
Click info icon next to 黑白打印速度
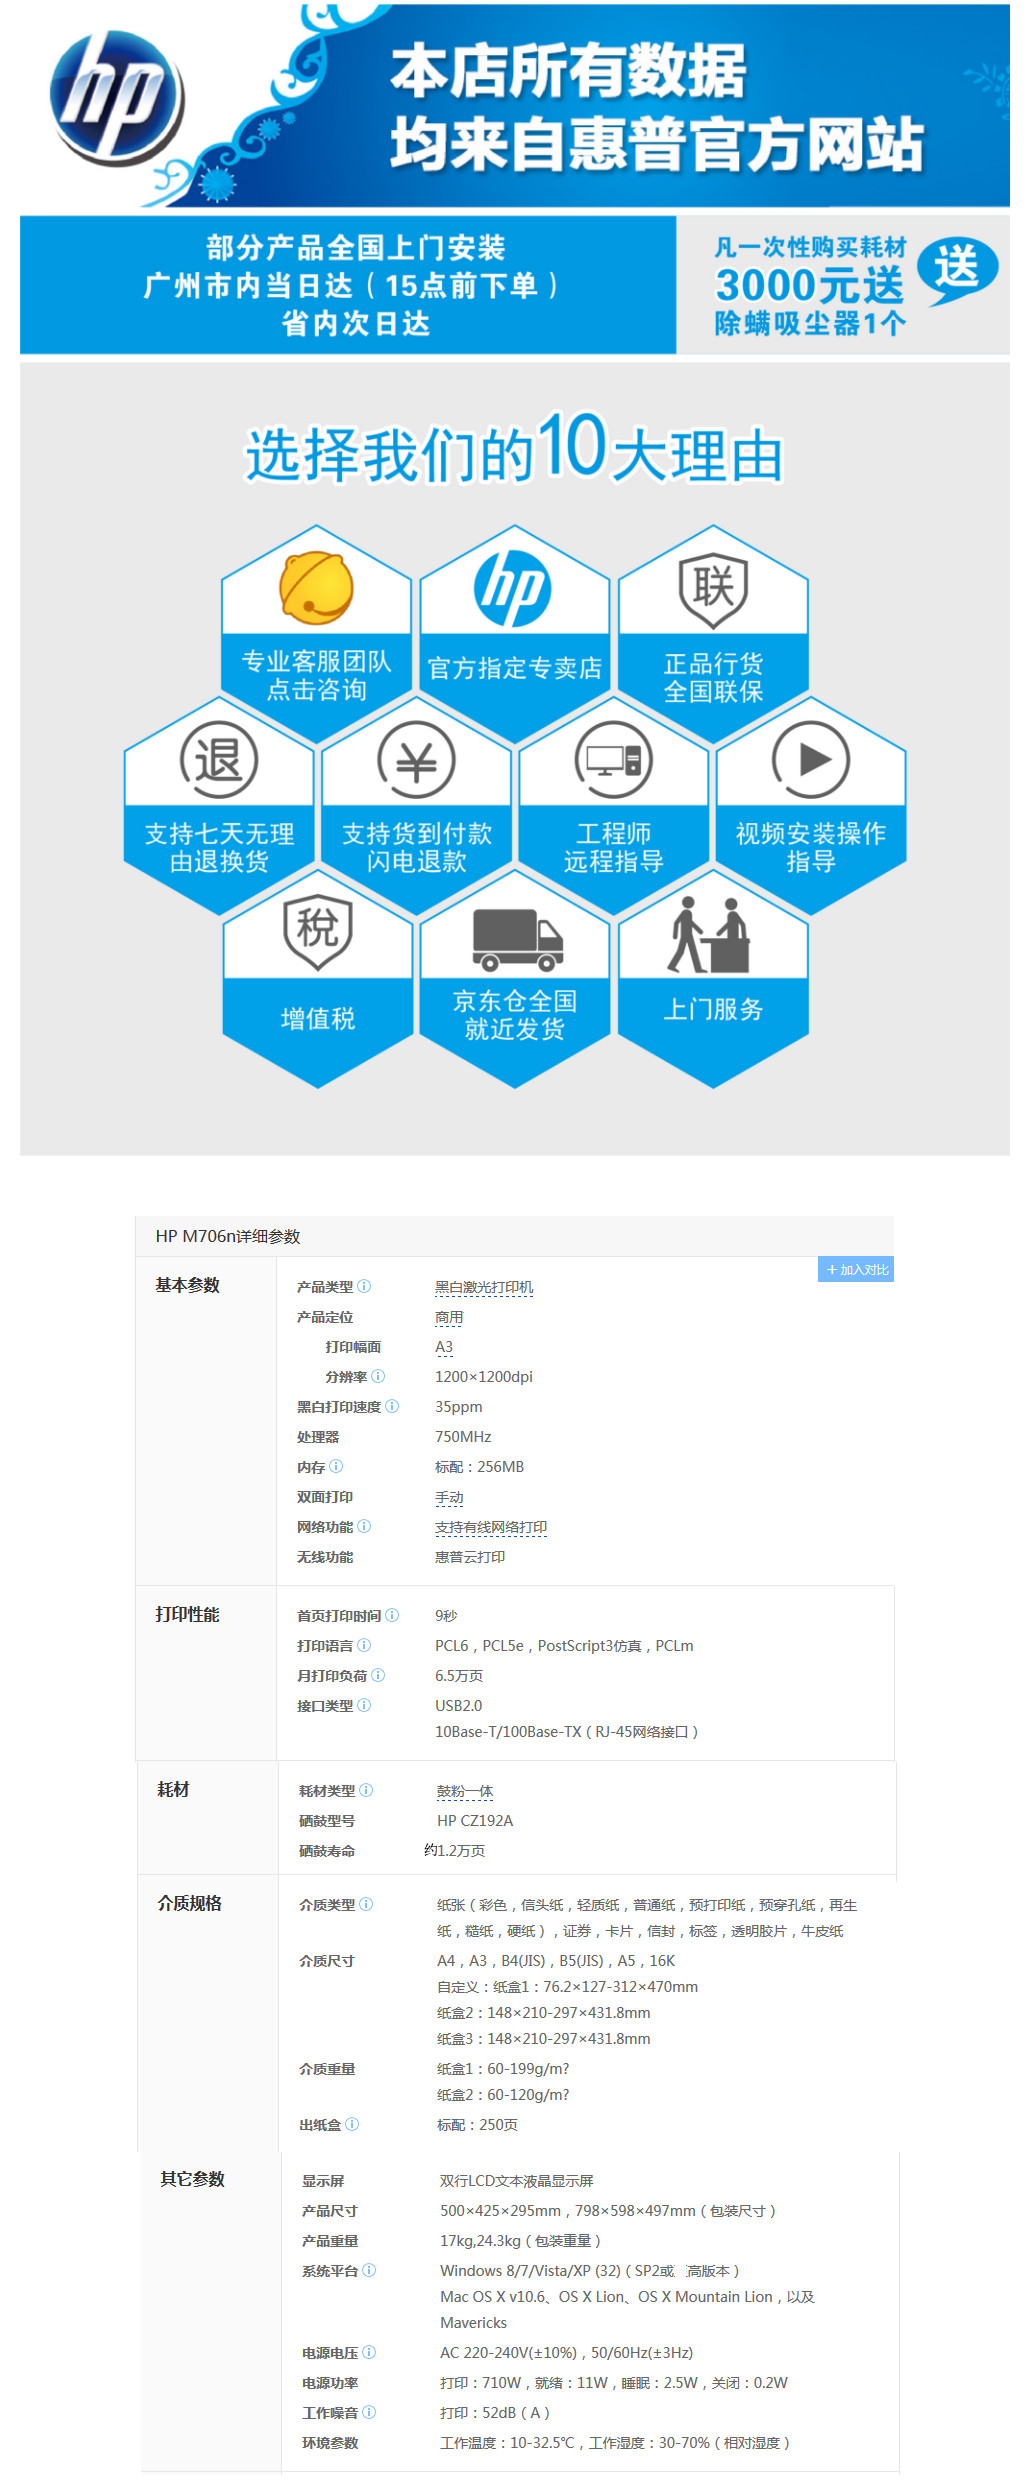pyautogui.click(x=392, y=1406)
